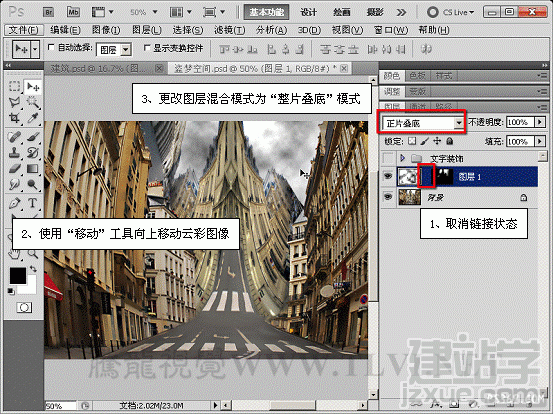Show more workspaces with >> arrow
The image size is (553, 414).
point(401,13)
